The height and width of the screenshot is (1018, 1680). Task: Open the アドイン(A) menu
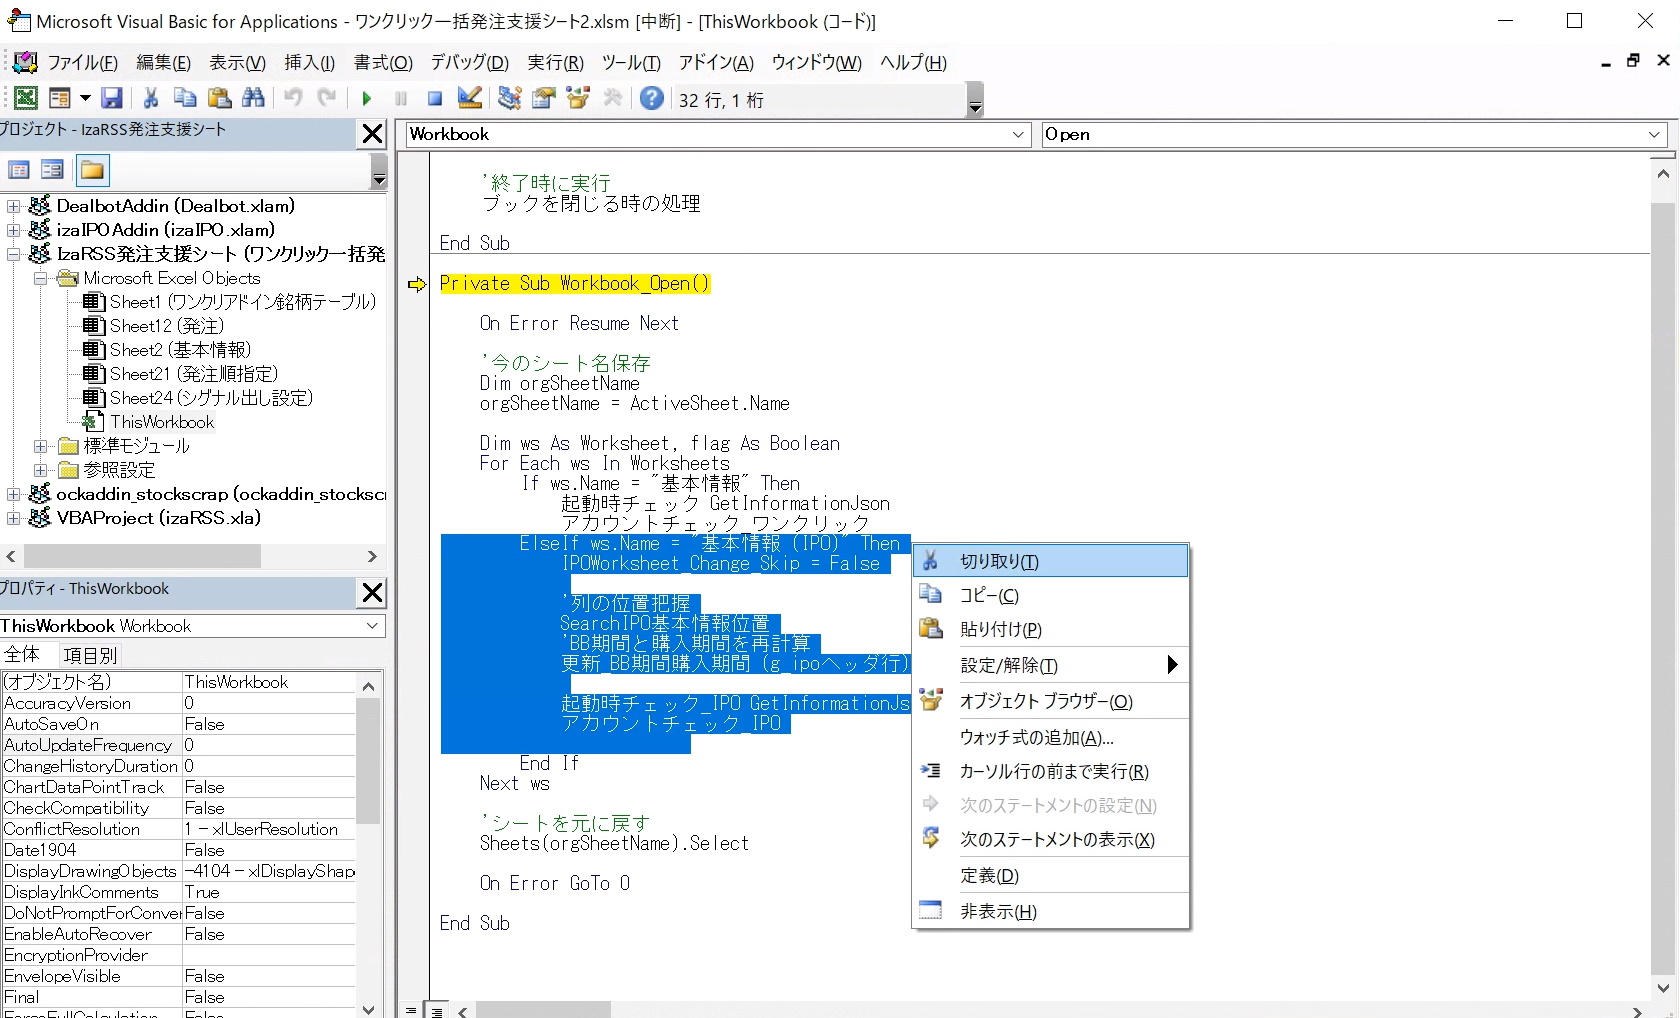click(x=716, y=62)
